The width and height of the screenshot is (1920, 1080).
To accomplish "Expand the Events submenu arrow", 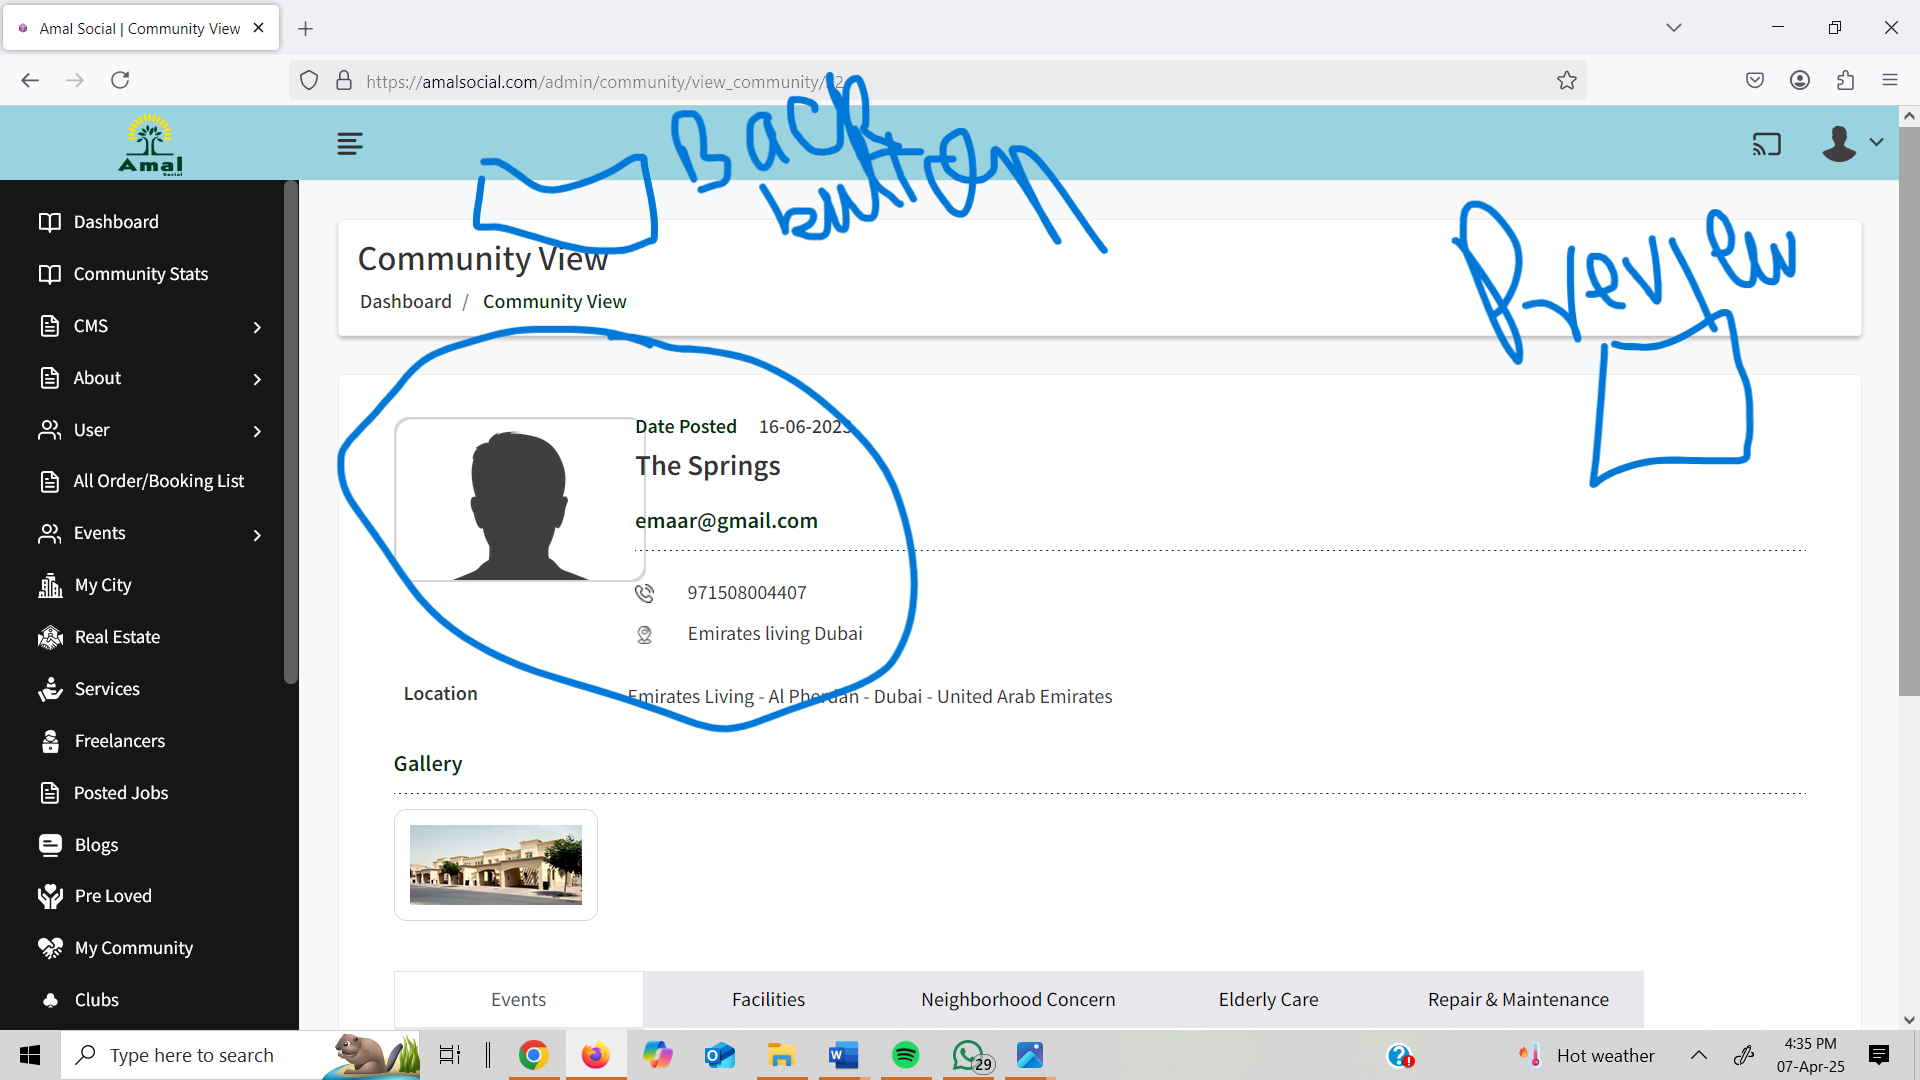I will pyautogui.click(x=257, y=535).
